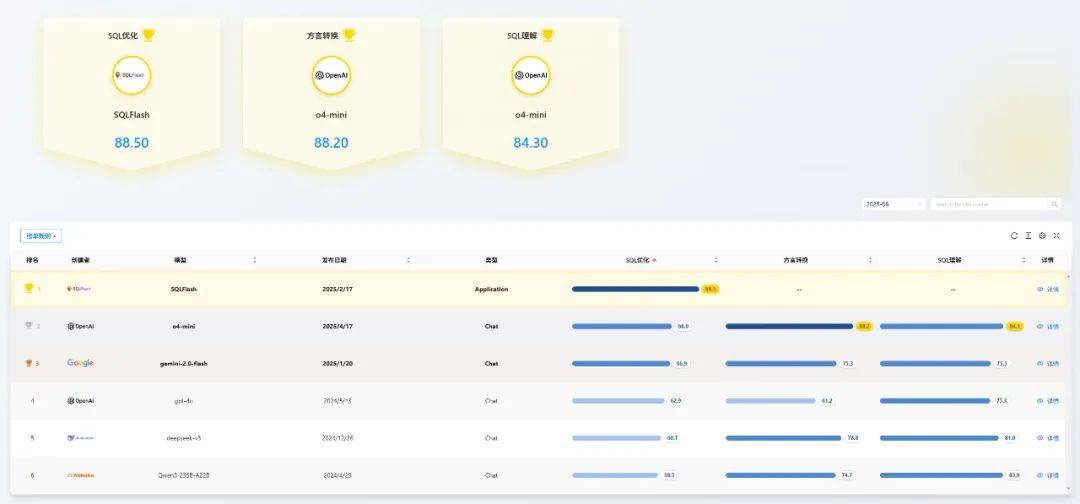
Task: Click the fullscreen expand icon above the table
Action: pos(1057,235)
